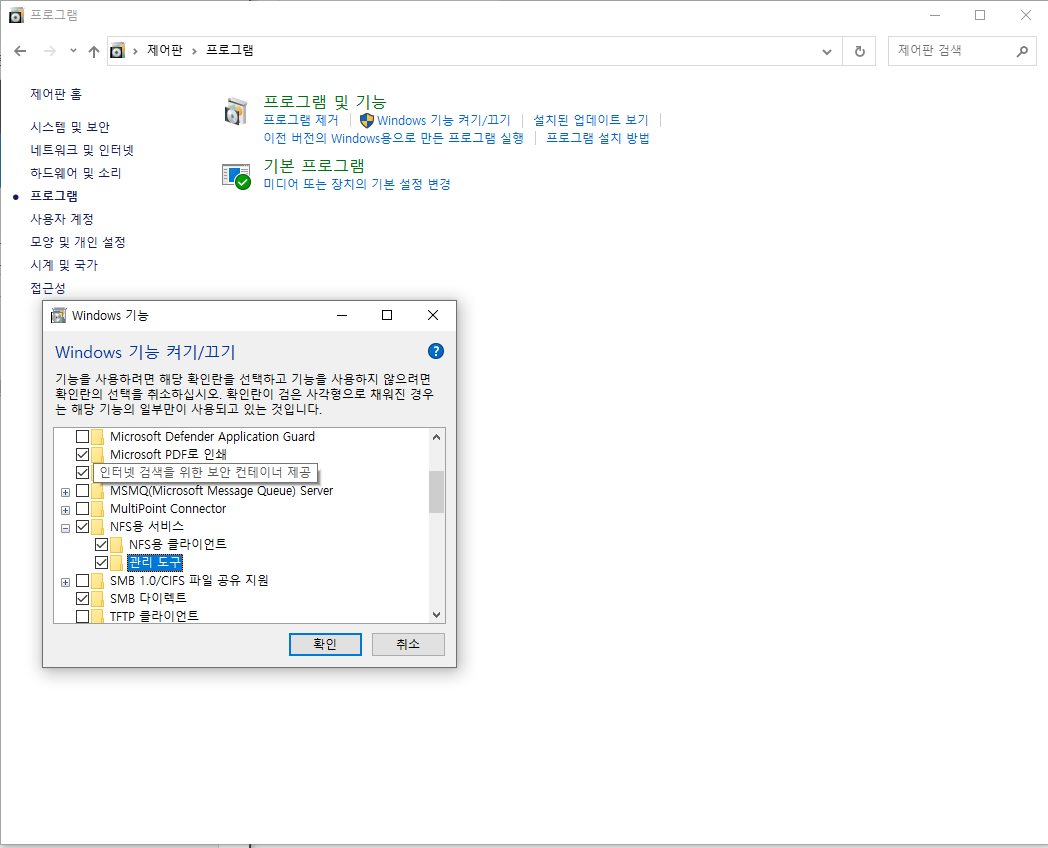Toggle TFTP 클라이언트 checkbox
Image resolution: width=1048 pixels, height=848 pixels.
pyautogui.click(x=82, y=616)
